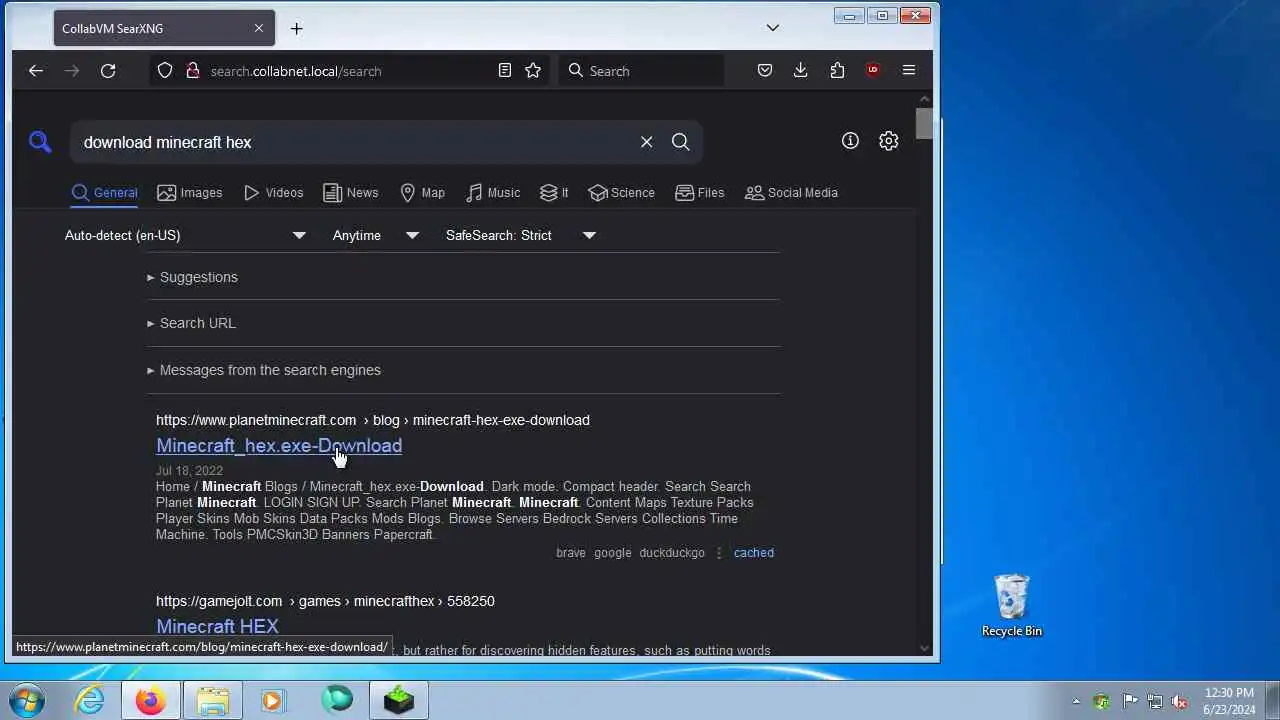Open the Firefox downloads panel
Image resolution: width=1280 pixels, height=720 pixels.
pos(800,71)
